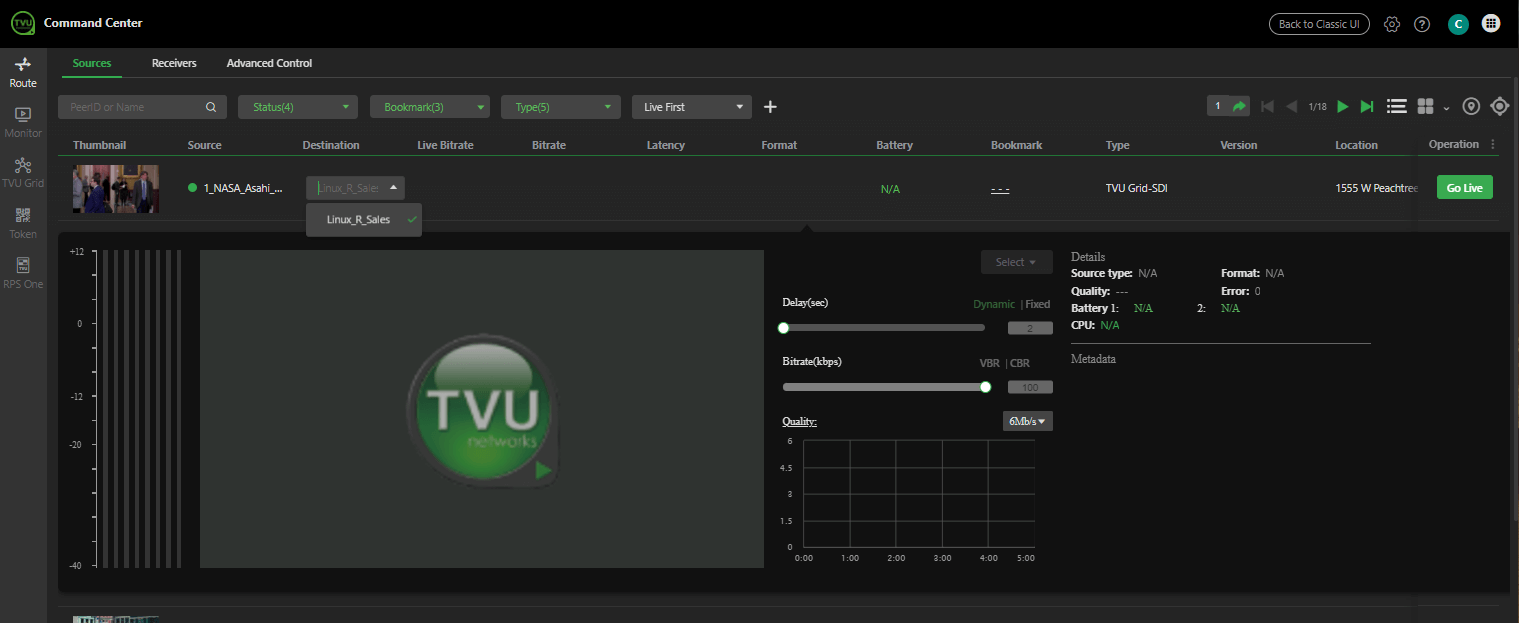Open the apps grid launcher icon
The height and width of the screenshot is (623, 1519).
(x=1490, y=24)
